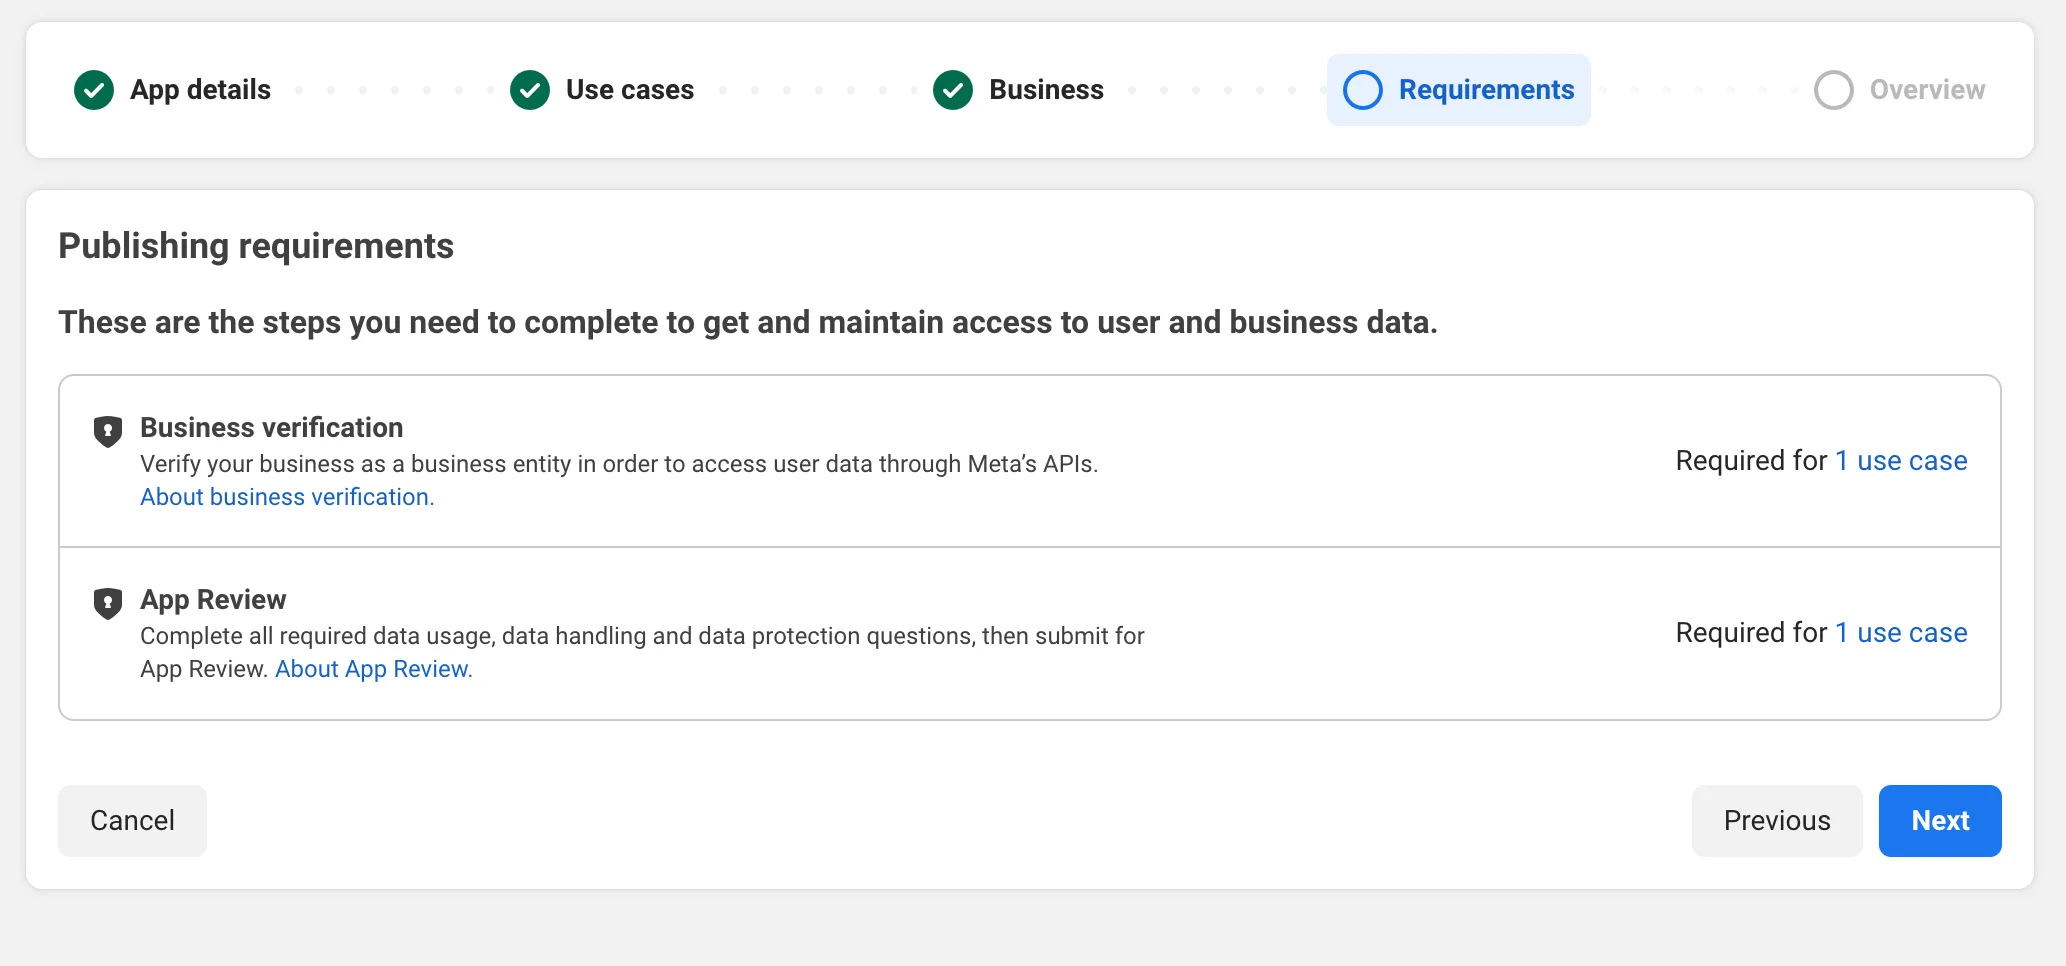Click the Business step green checkmark icon
The width and height of the screenshot is (2066, 966).
click(x=953, y=90)
